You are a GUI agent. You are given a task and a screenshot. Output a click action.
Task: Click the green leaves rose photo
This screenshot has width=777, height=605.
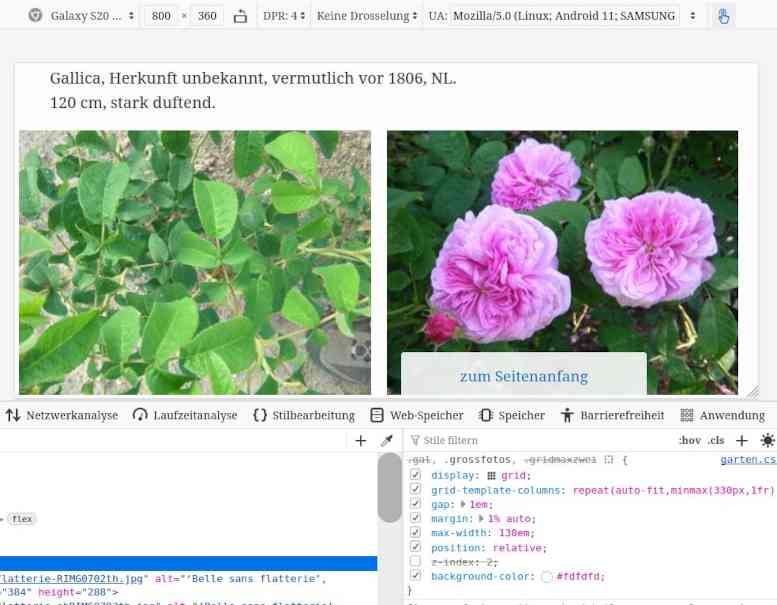click(x=195, y=262)
